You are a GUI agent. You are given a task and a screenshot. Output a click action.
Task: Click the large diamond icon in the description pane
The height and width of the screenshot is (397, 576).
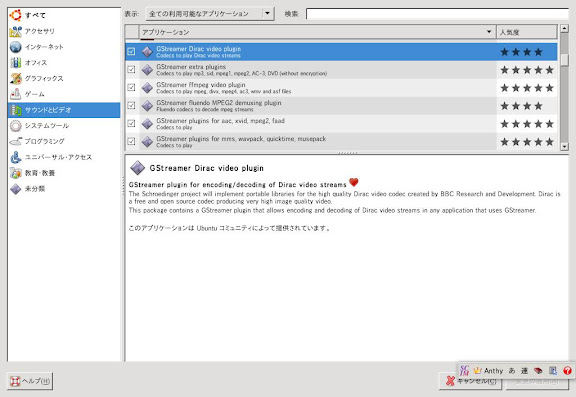coord(137,168)
